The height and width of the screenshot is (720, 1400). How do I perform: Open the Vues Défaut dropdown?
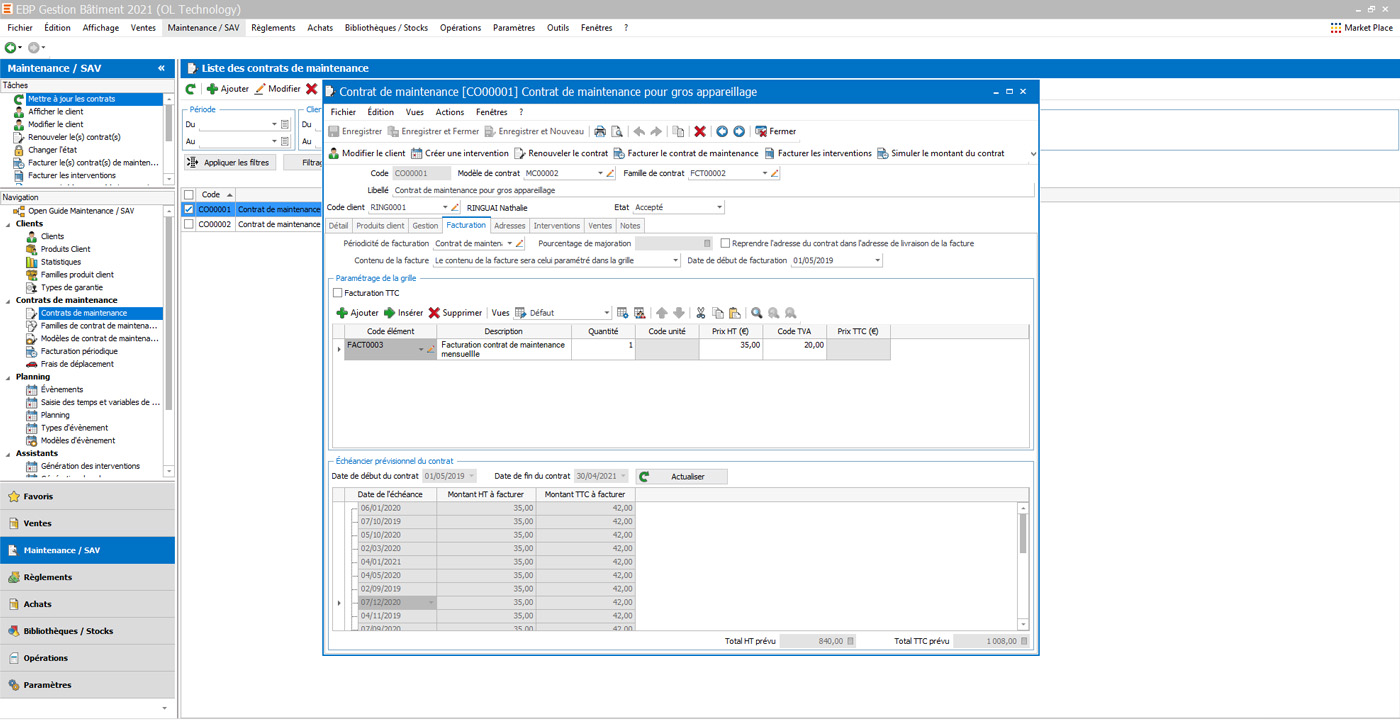(606, 313)
